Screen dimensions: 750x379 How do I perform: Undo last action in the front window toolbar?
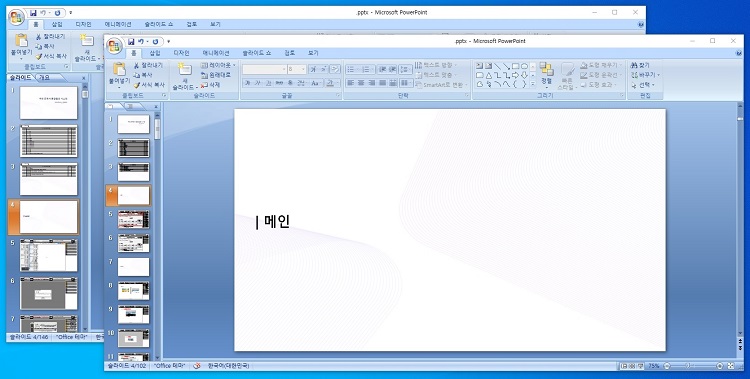tap(141, 42)
